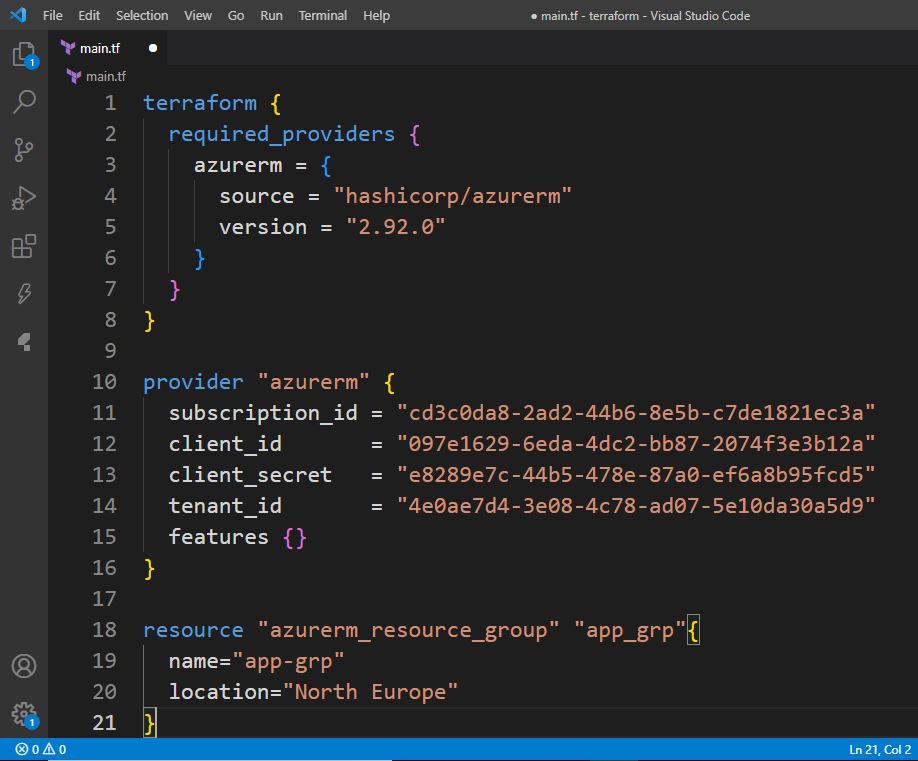Open the Accounts icon in activity bar
918x761 pixels.
click(23, 666)
